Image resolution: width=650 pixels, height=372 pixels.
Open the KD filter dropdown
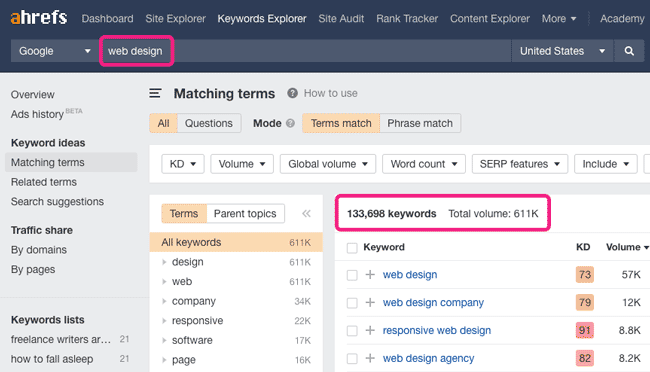pos(183,164)
